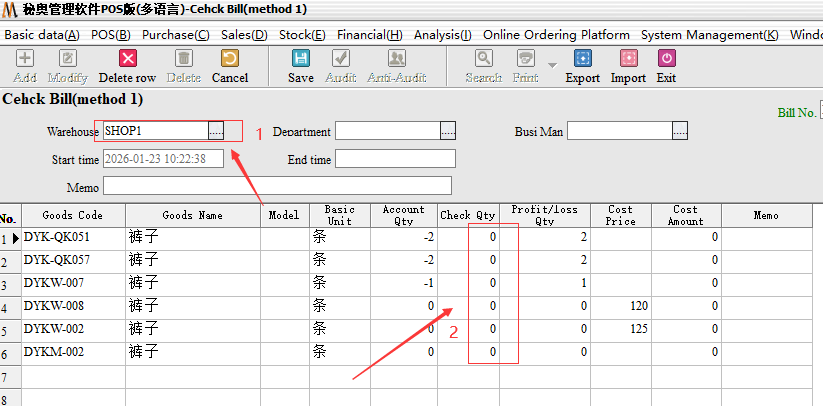Select Check Qty cell for DYK-QK051
Viewport: 823px width, 406px height.
469,238
